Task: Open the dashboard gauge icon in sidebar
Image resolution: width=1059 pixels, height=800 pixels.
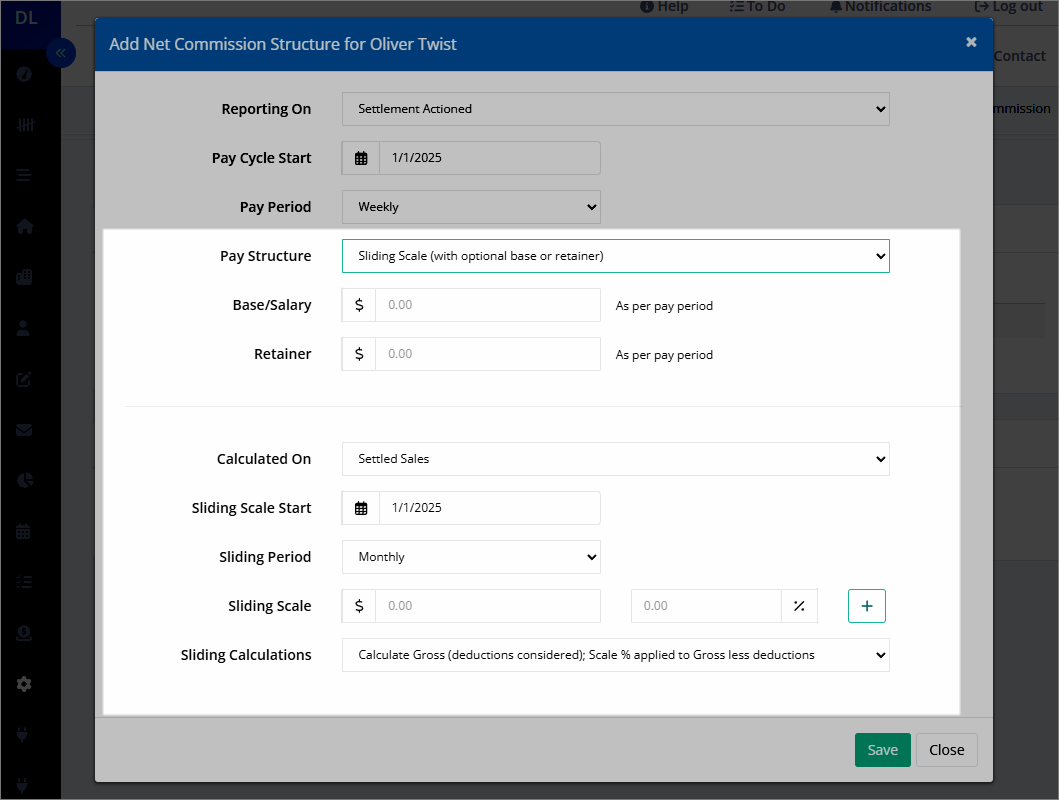Action: pos(24,74)
